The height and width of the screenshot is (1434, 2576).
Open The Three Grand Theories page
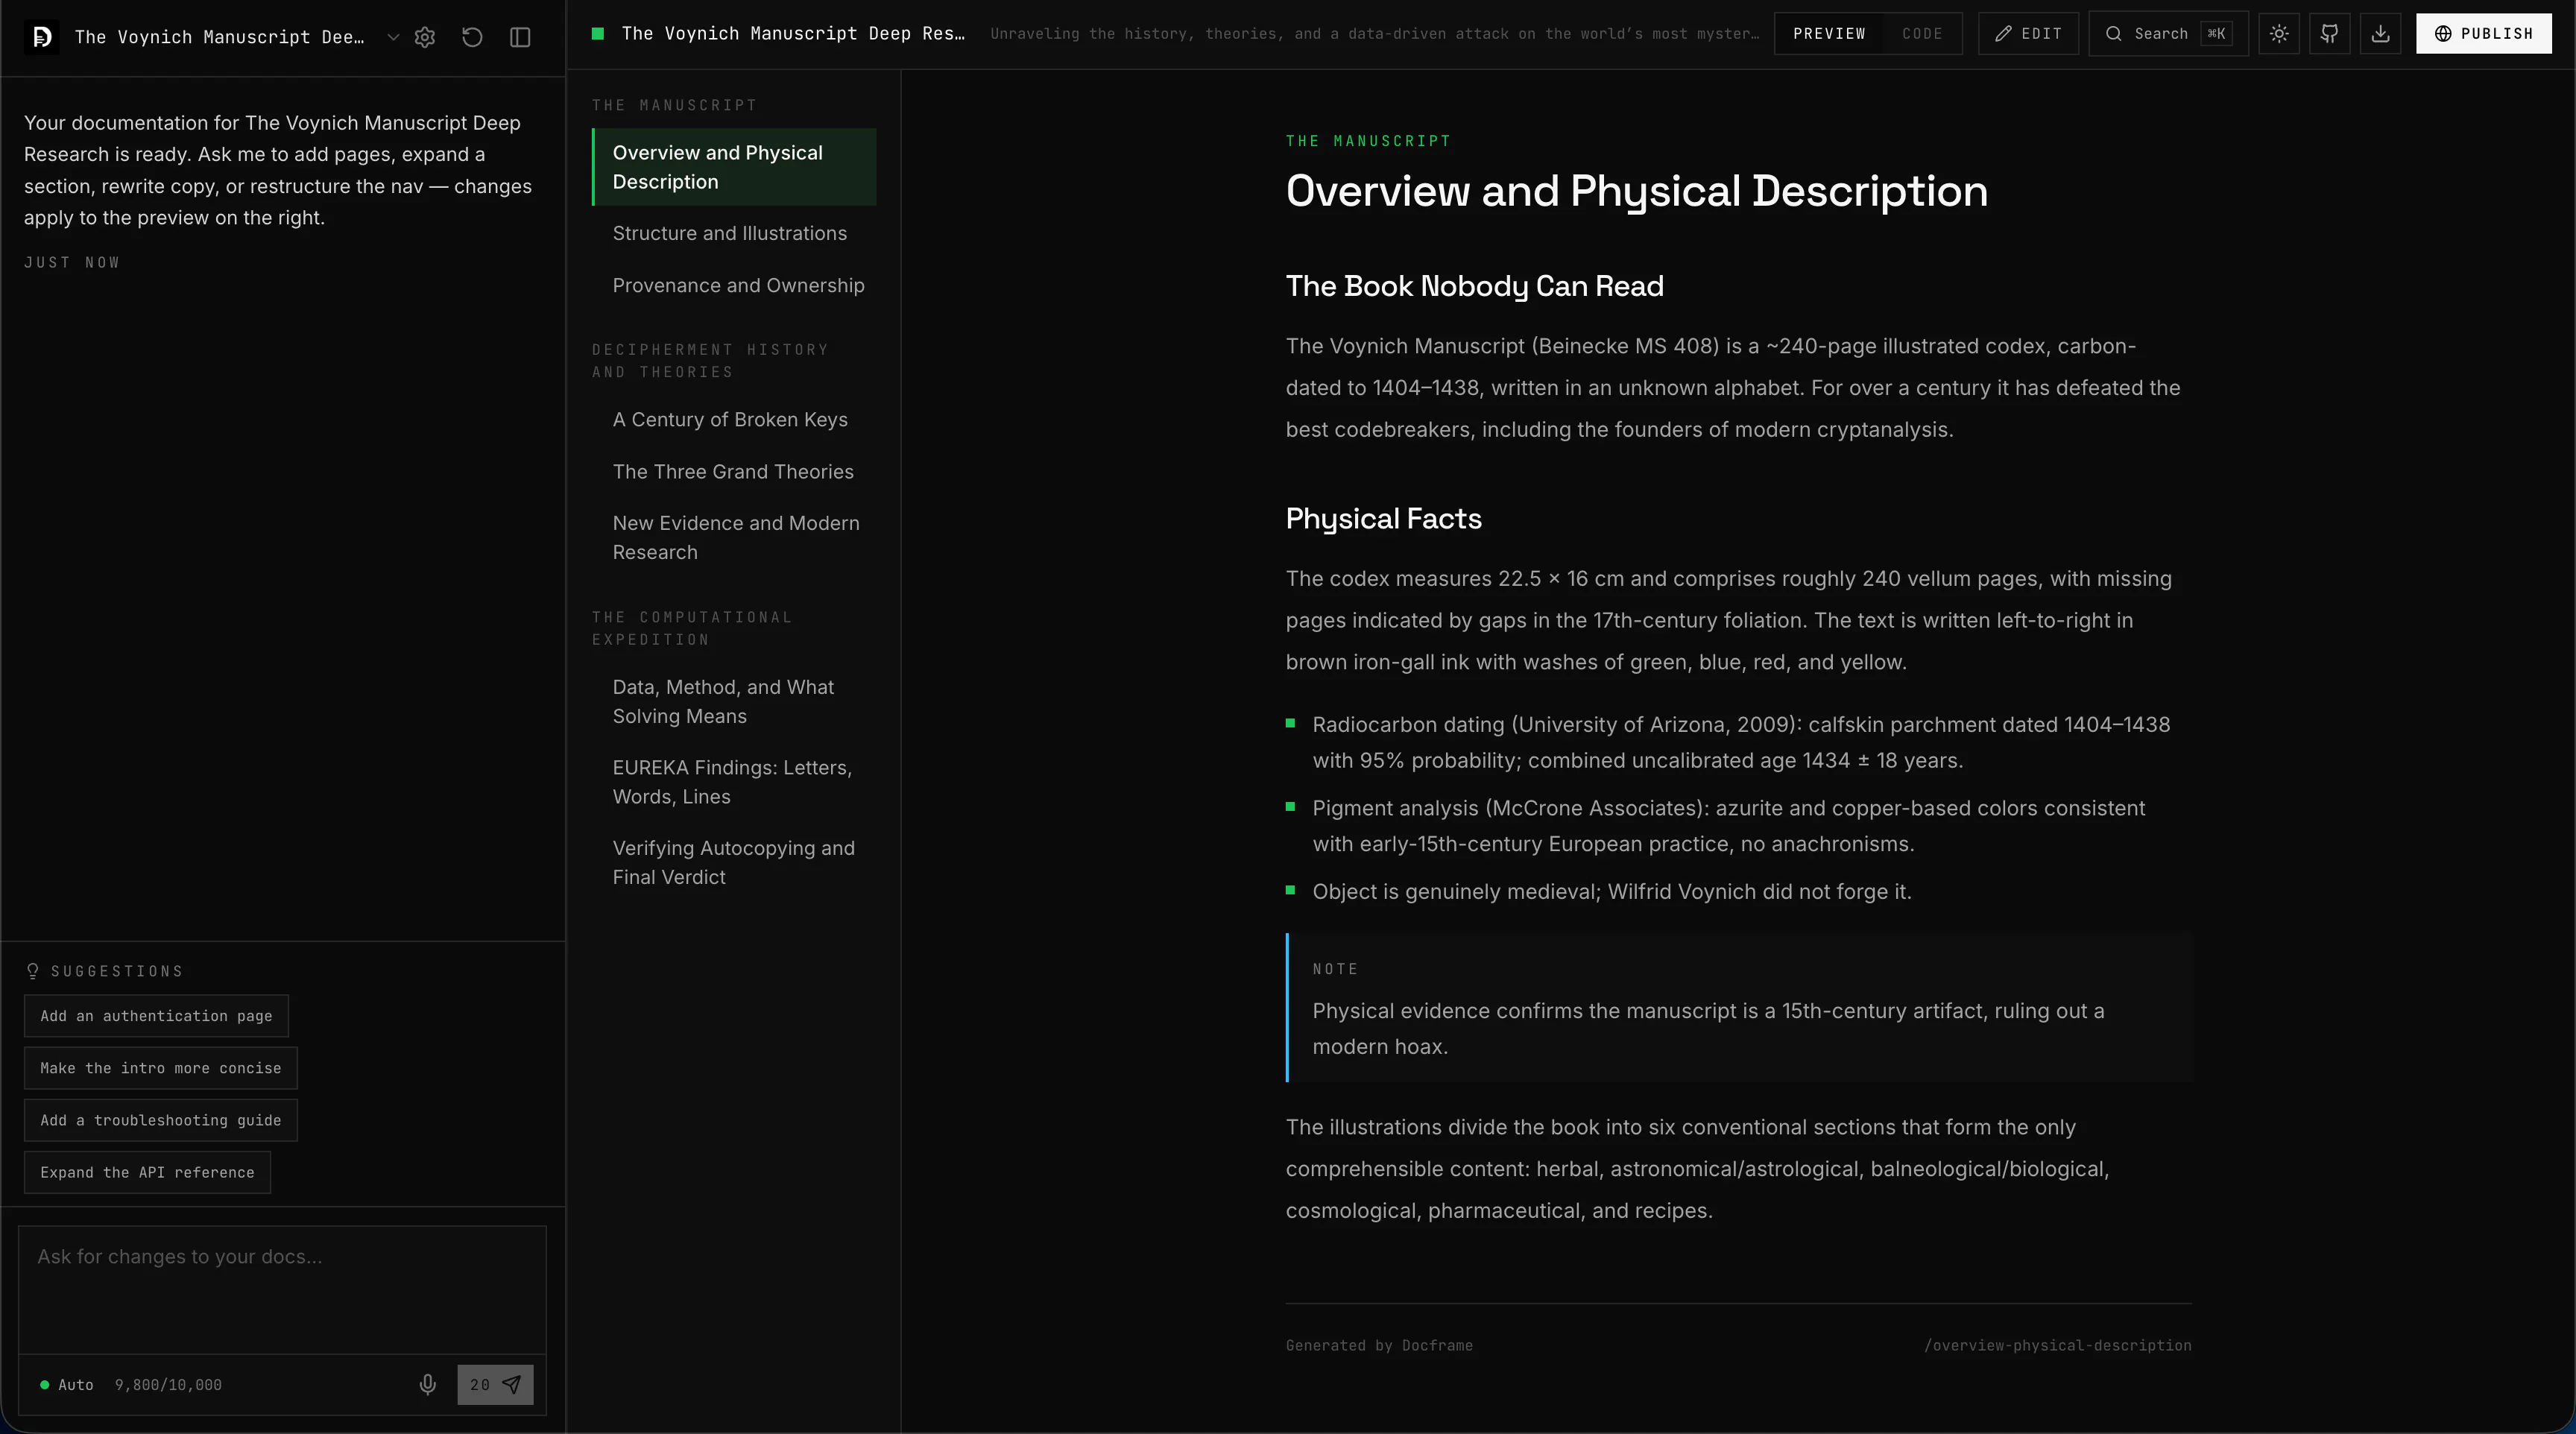pyautogui.click(x=734, y=472)
